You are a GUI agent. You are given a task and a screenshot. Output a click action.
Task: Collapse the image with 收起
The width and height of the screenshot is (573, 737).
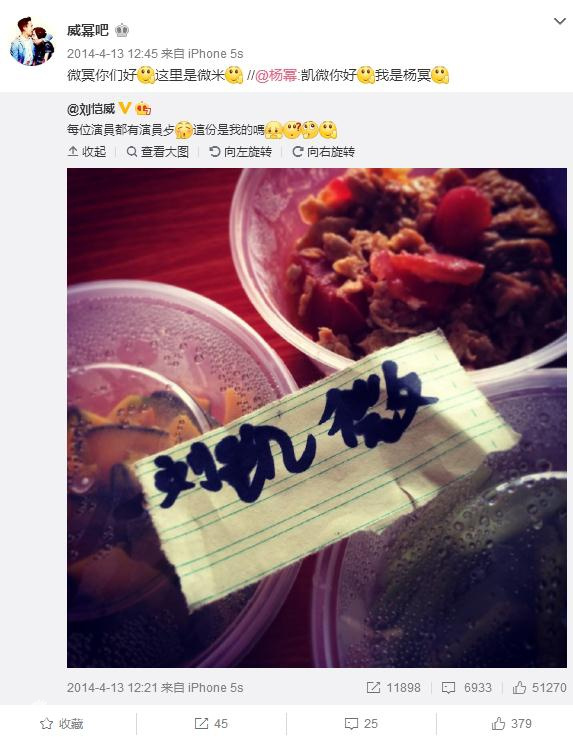[x=87, y=151]
